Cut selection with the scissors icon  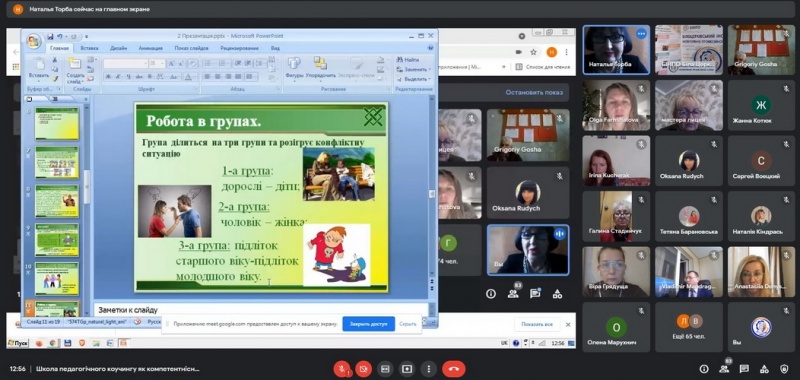[x=55, y=60]
